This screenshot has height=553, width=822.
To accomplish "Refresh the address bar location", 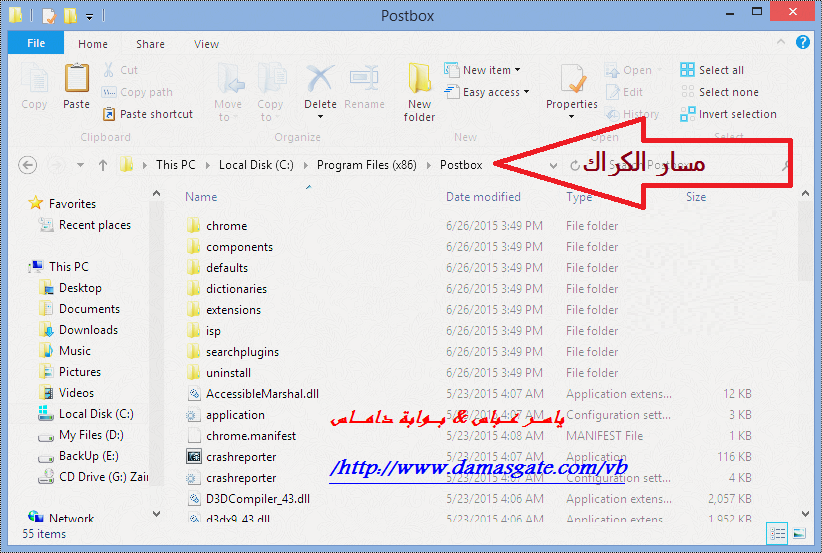I will click(575, 166).
